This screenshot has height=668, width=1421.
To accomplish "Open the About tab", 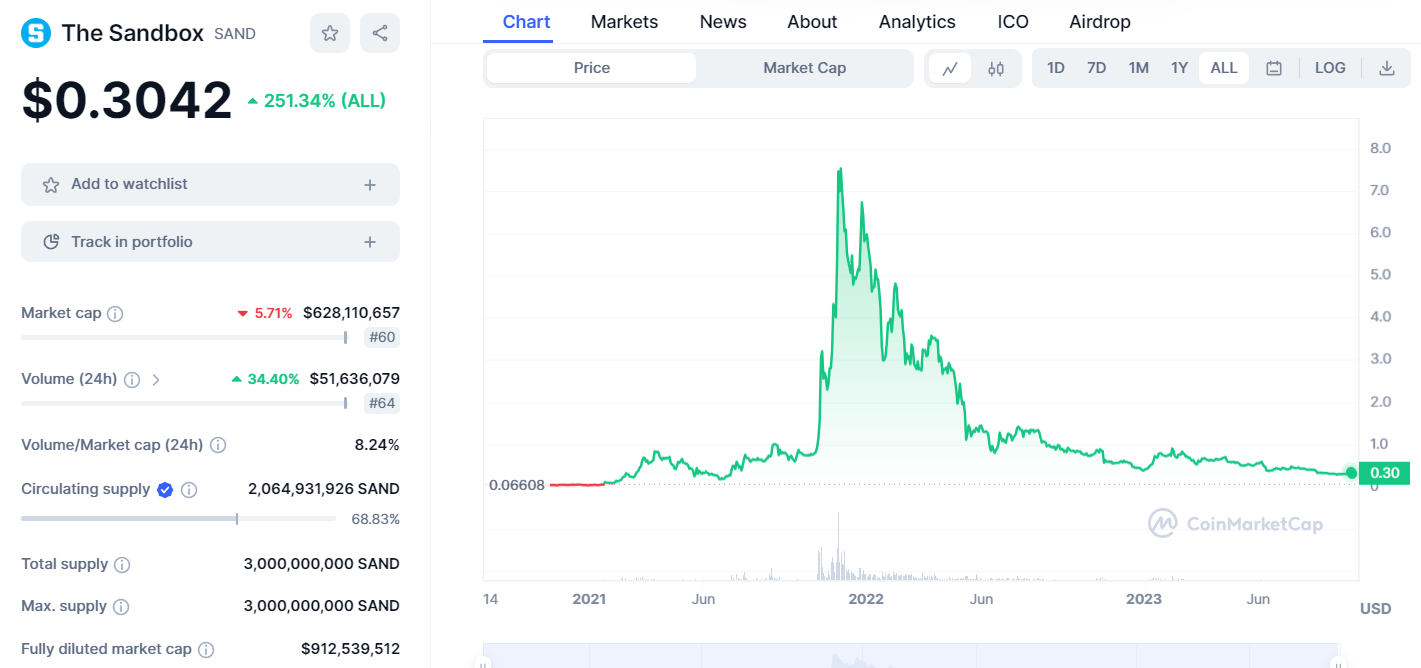I will [812, 22].
